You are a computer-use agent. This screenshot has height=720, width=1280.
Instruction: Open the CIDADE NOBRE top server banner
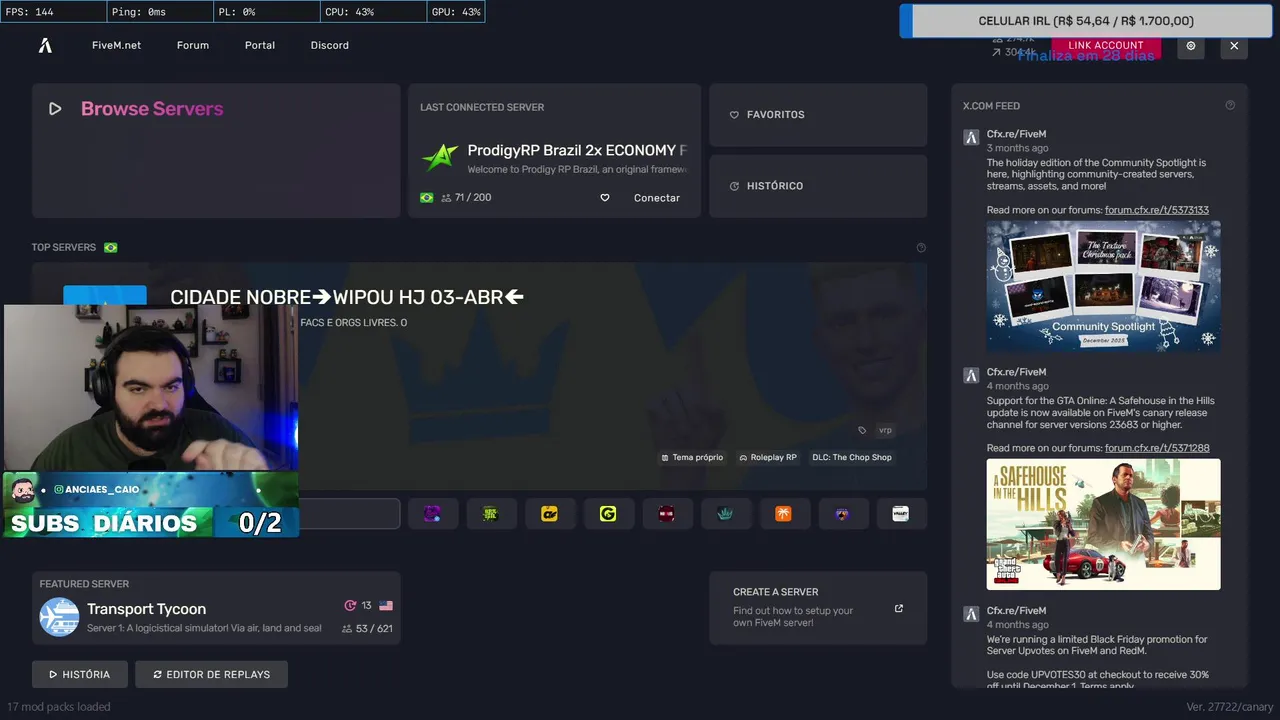click(479, 376)
